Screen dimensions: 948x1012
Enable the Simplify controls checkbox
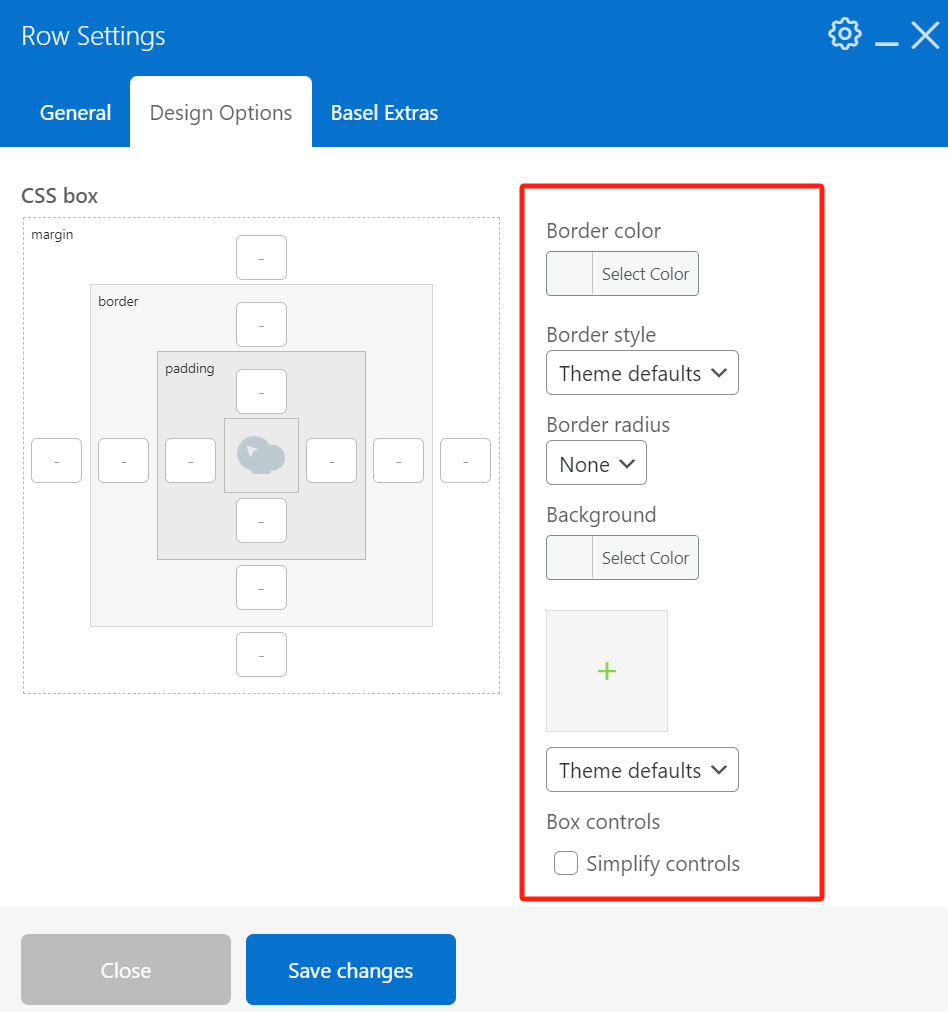pos(566,863)
